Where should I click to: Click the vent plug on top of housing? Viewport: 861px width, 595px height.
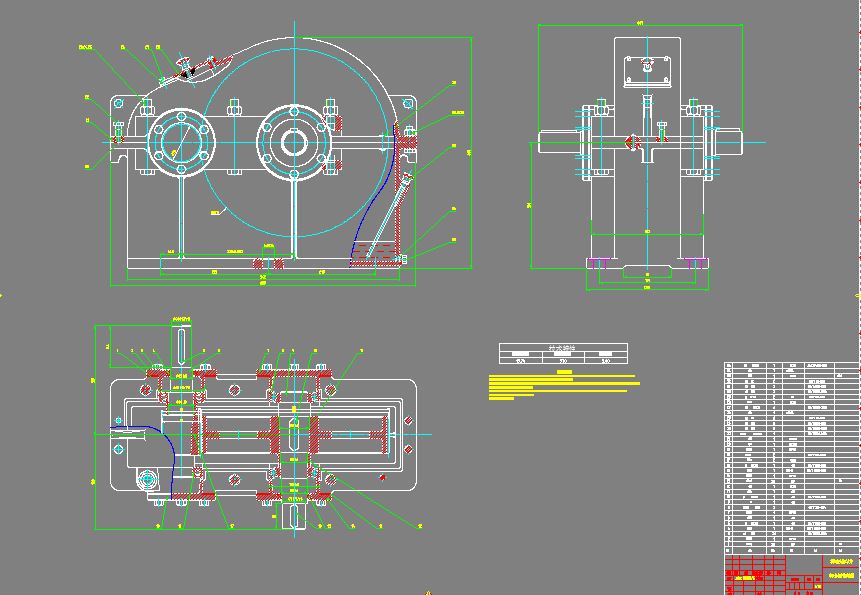(x=185, y=66)
